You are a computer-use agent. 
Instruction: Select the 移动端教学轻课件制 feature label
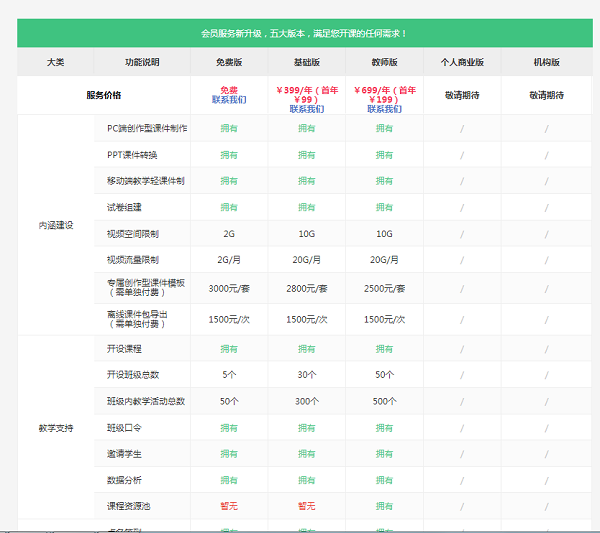point(146,181)
